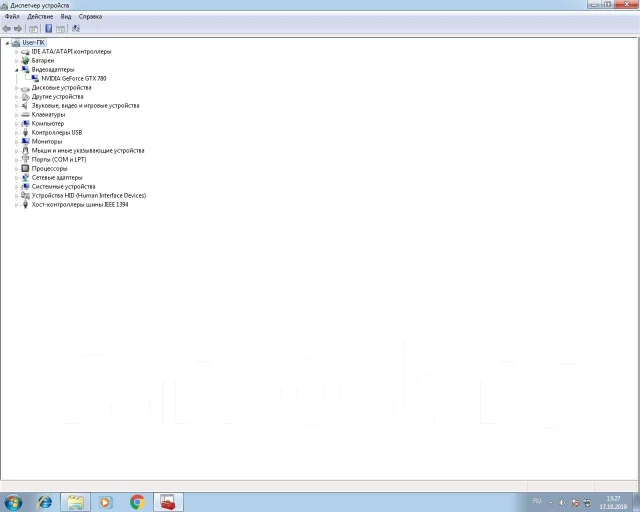
Task: Click the Батареи battery icon
Action: [x=25, y=60]
